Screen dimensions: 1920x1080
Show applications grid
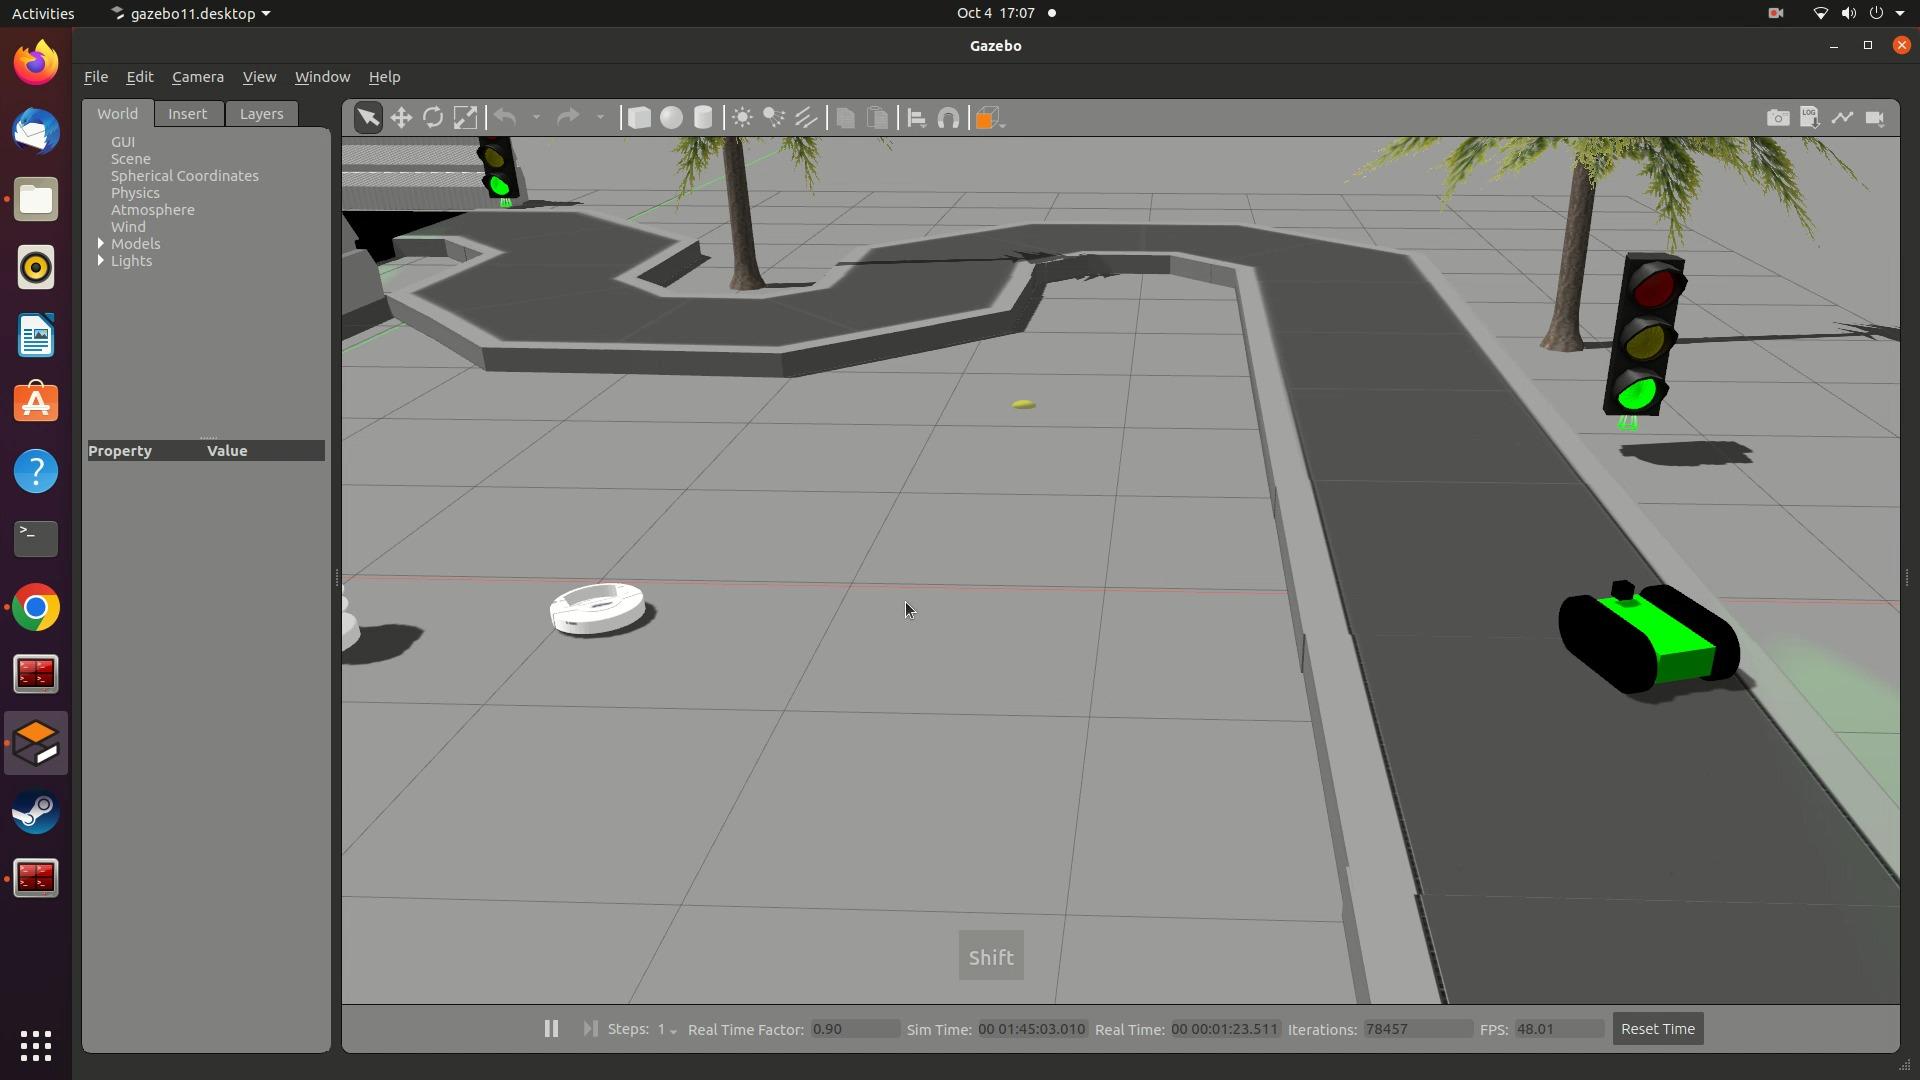(x=36, y=1046)
